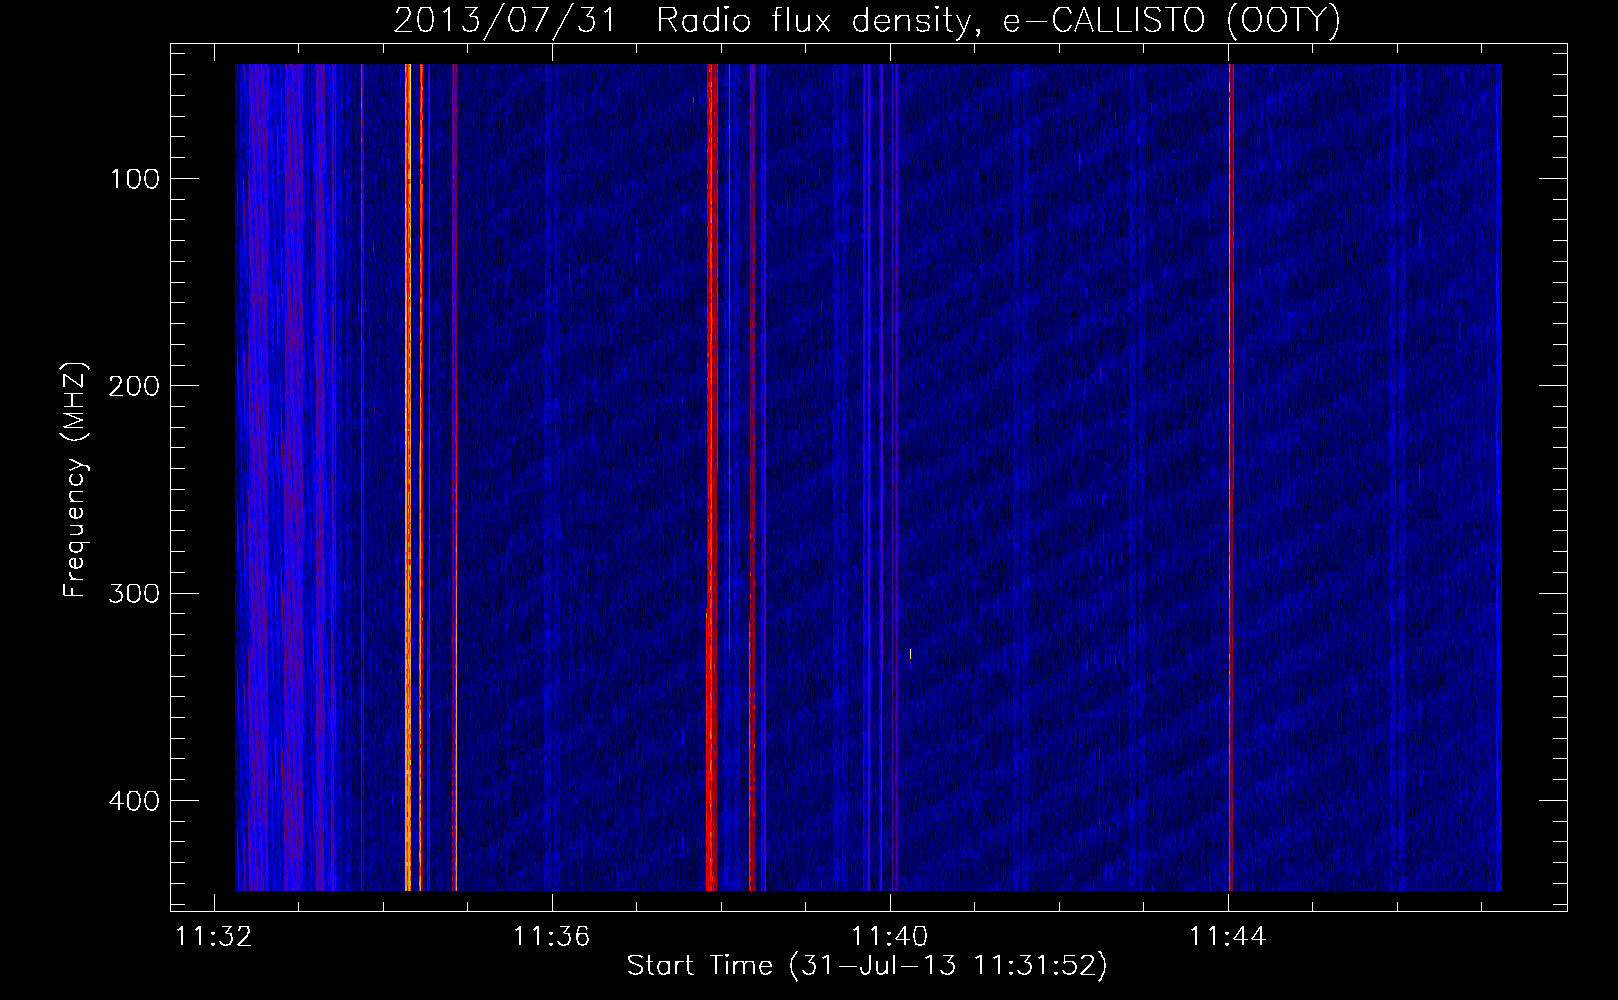This screenshot has width=1618, height=1000.
Task: Click the '11:36' time tick label
Action: tap(551, 936)
